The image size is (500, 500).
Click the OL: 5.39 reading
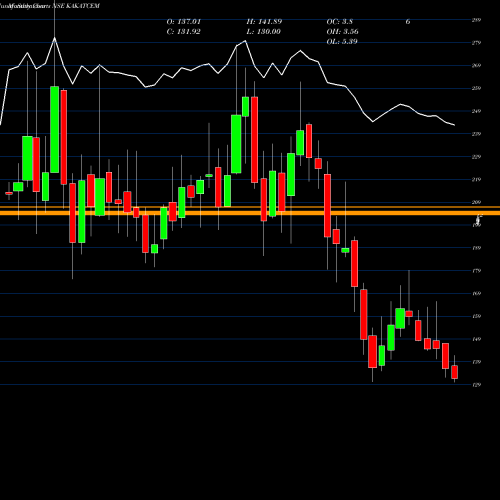(342, 42)
